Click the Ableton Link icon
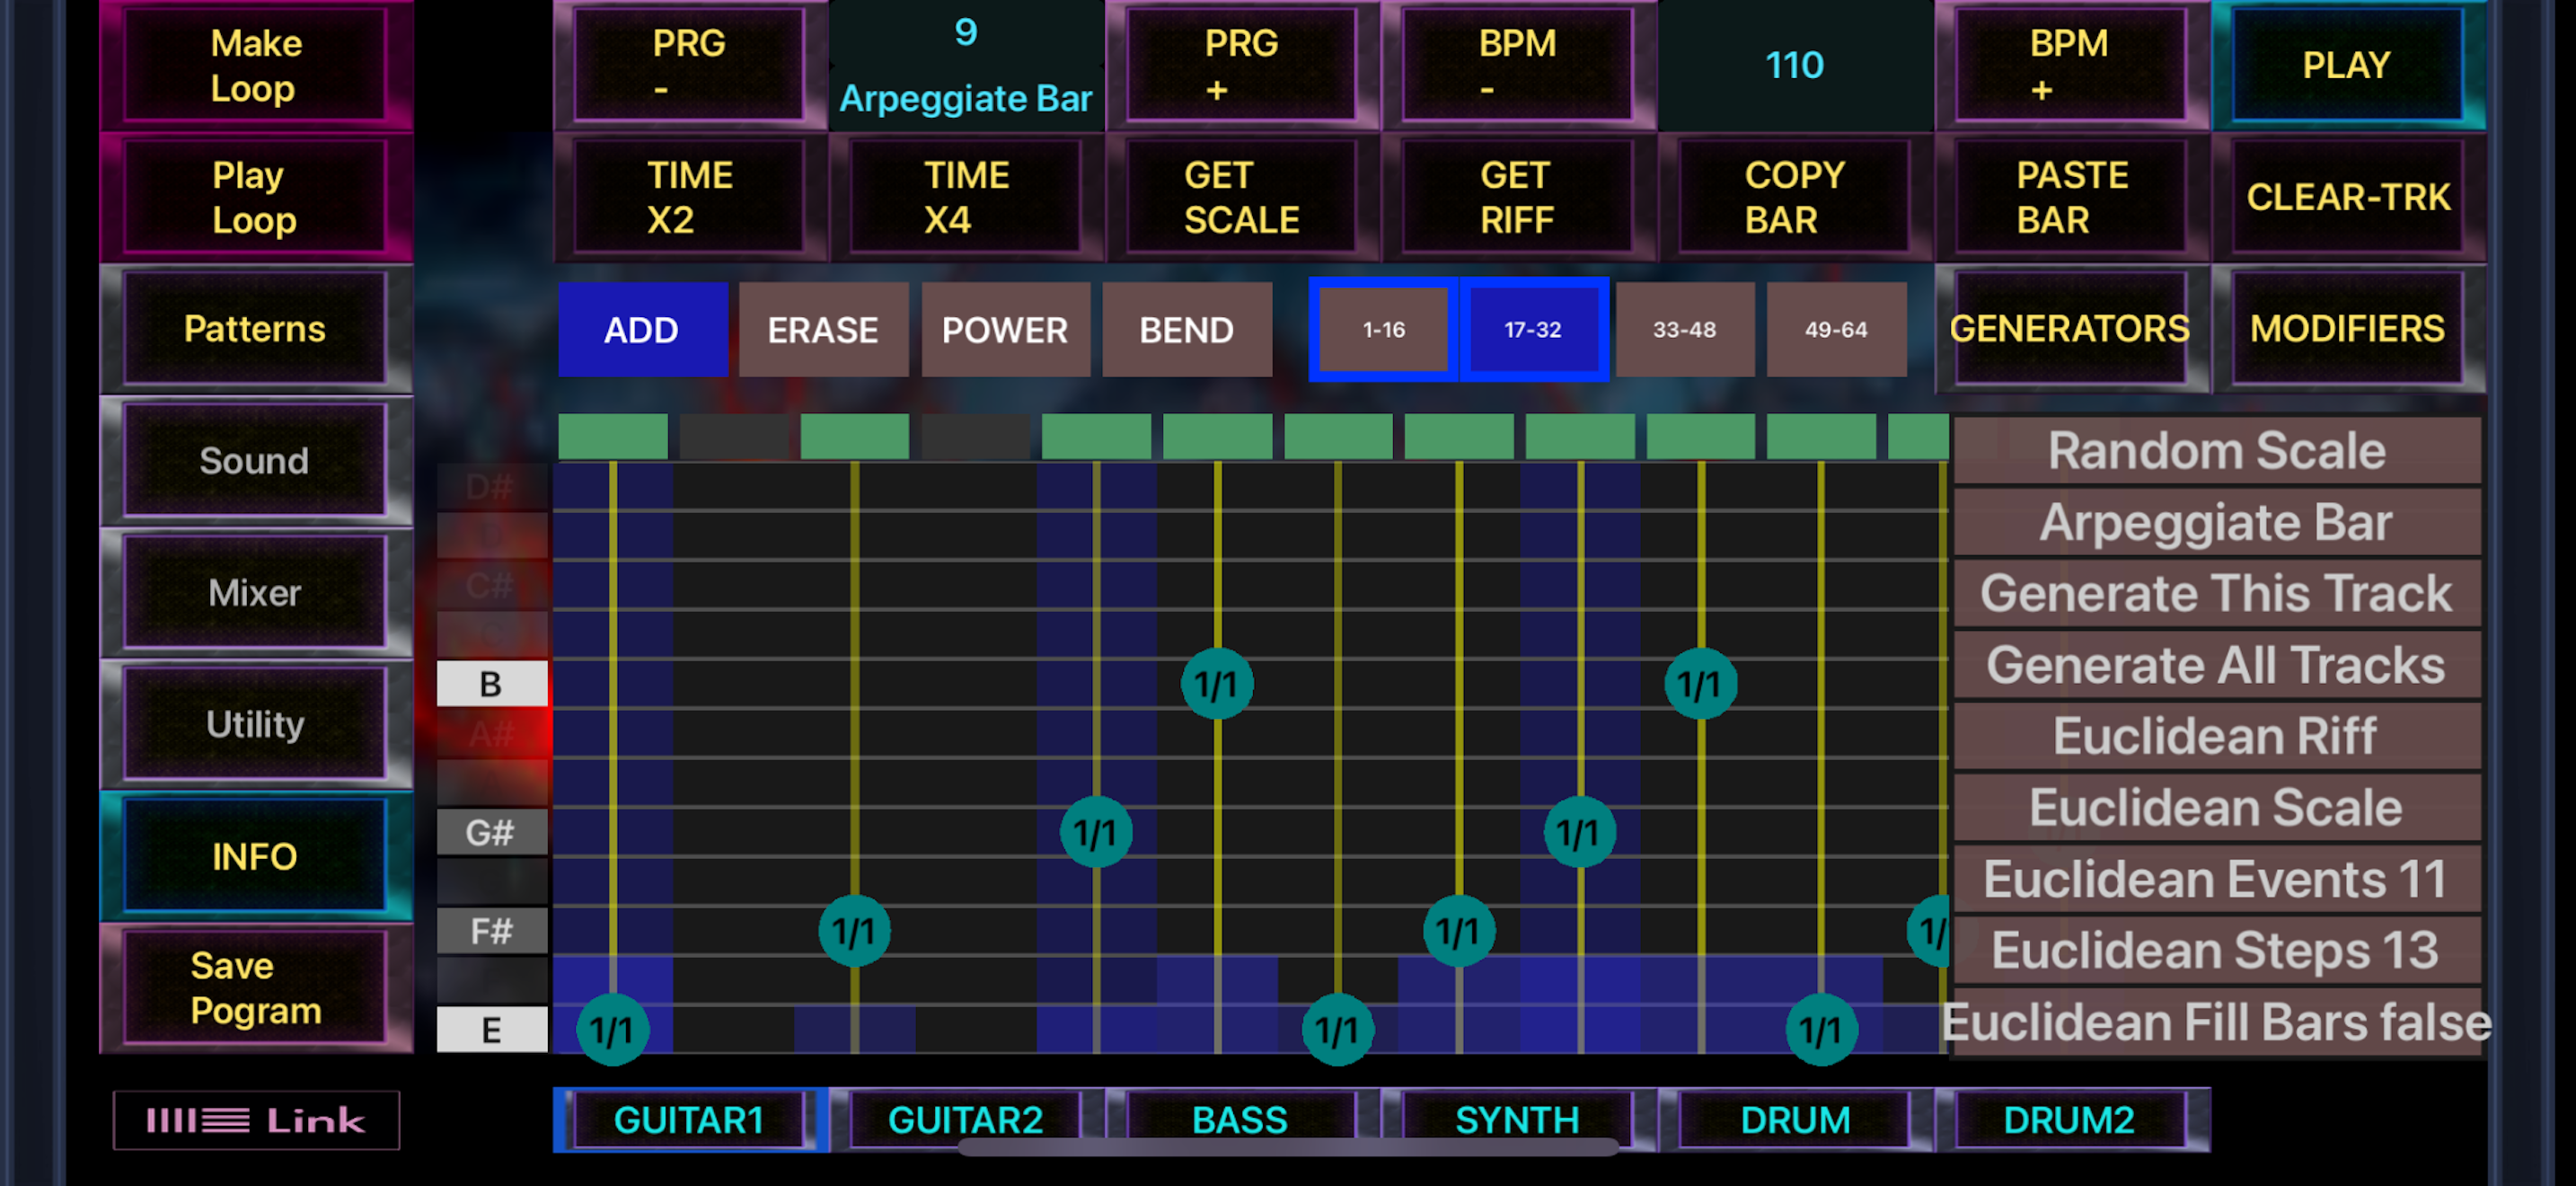Viewport: 2576px width, 1186px height. tap(256, 1119)
